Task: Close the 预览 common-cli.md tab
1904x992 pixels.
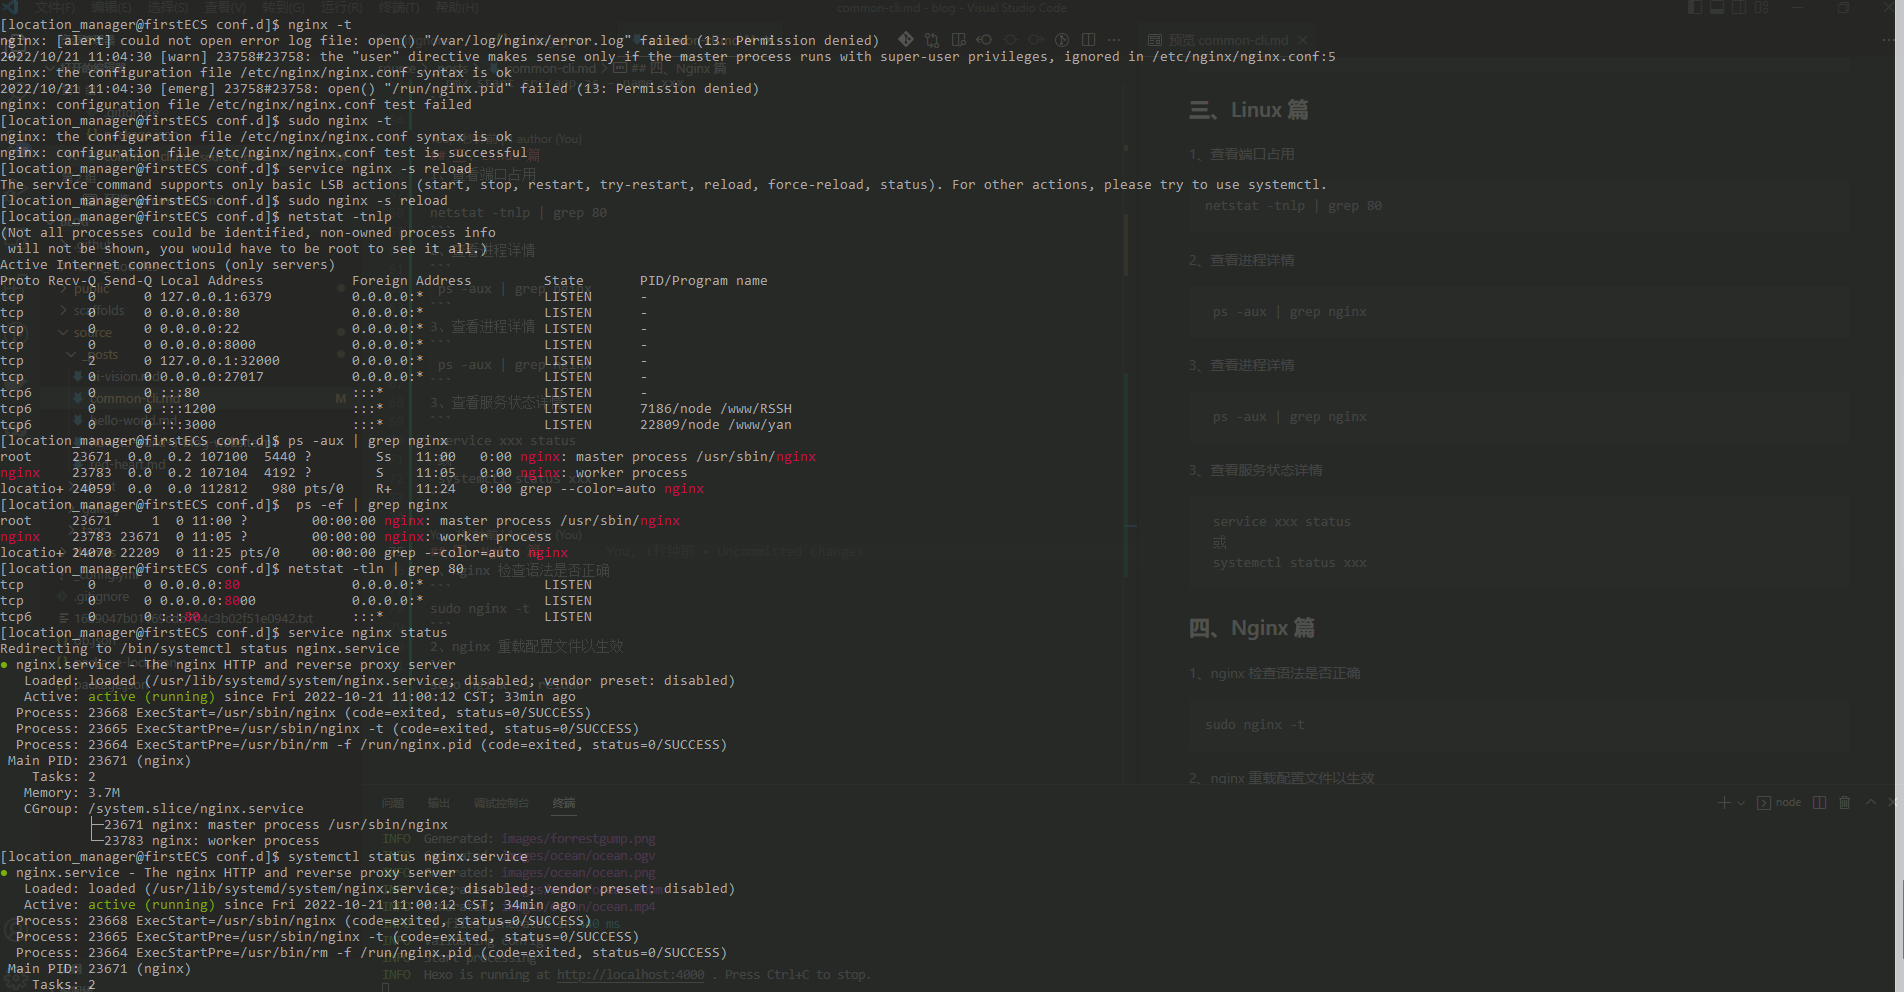Action: point(1303,40)
